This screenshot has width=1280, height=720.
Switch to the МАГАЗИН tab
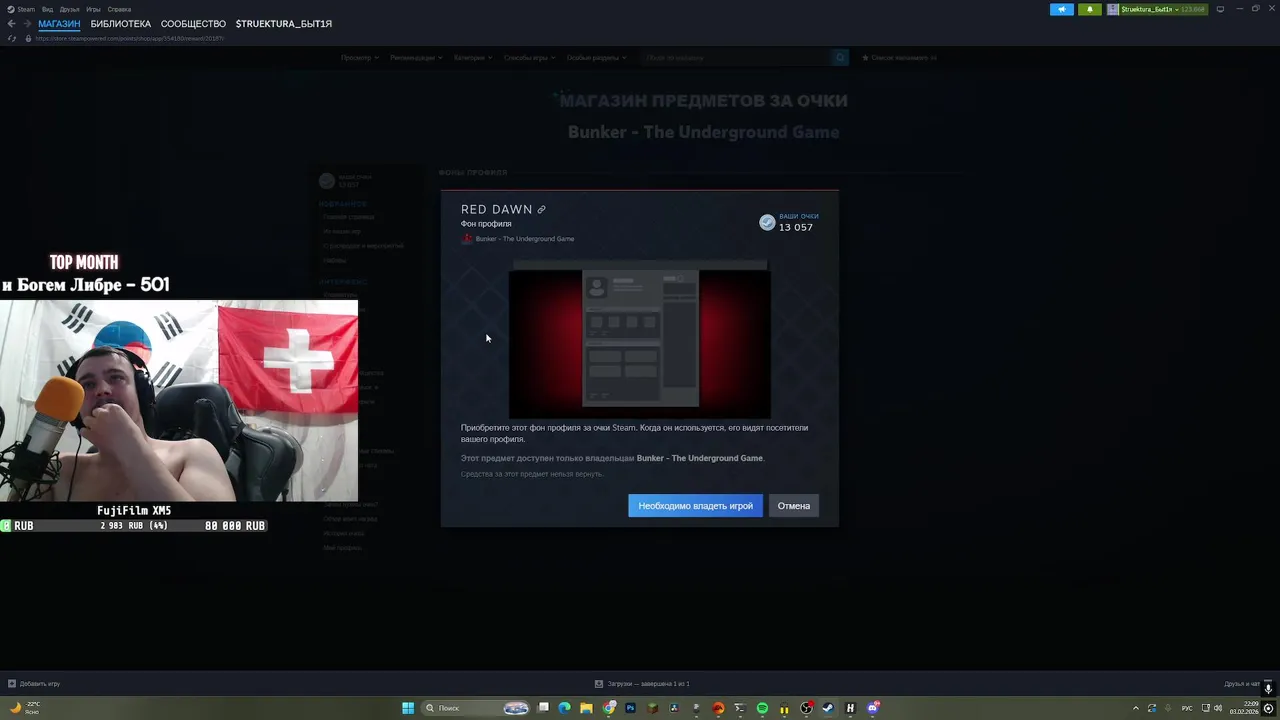(59, 23)
